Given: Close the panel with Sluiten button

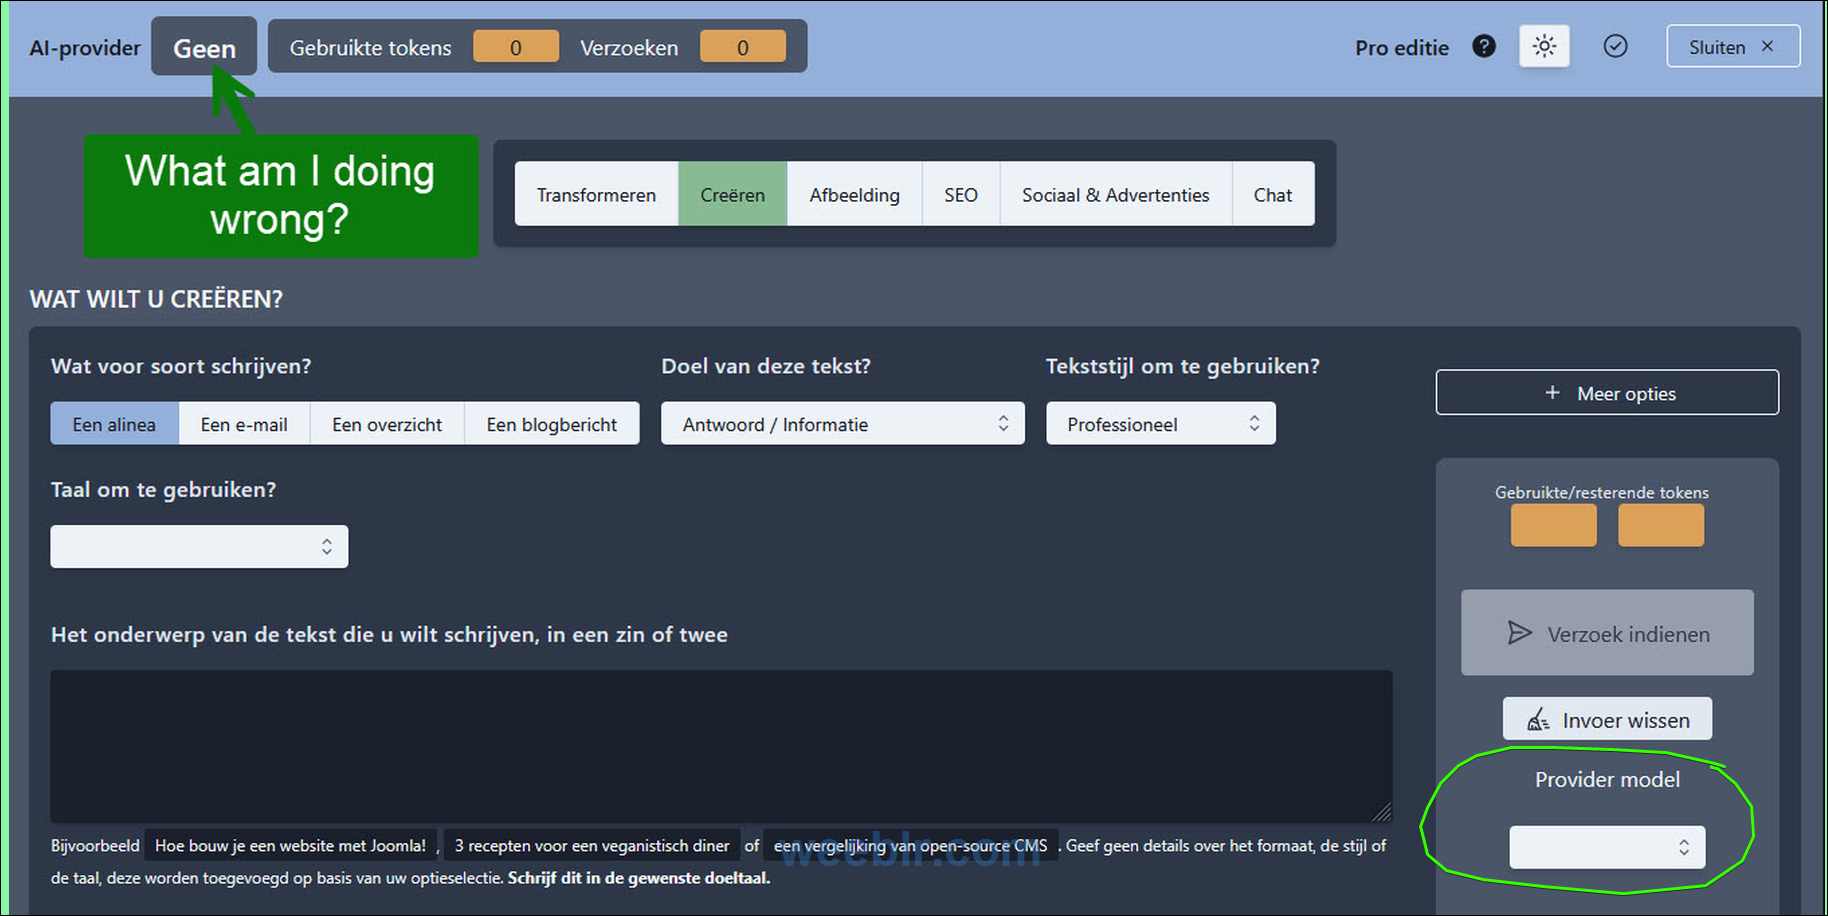Looking at the screenshot, I should 1732,47.
